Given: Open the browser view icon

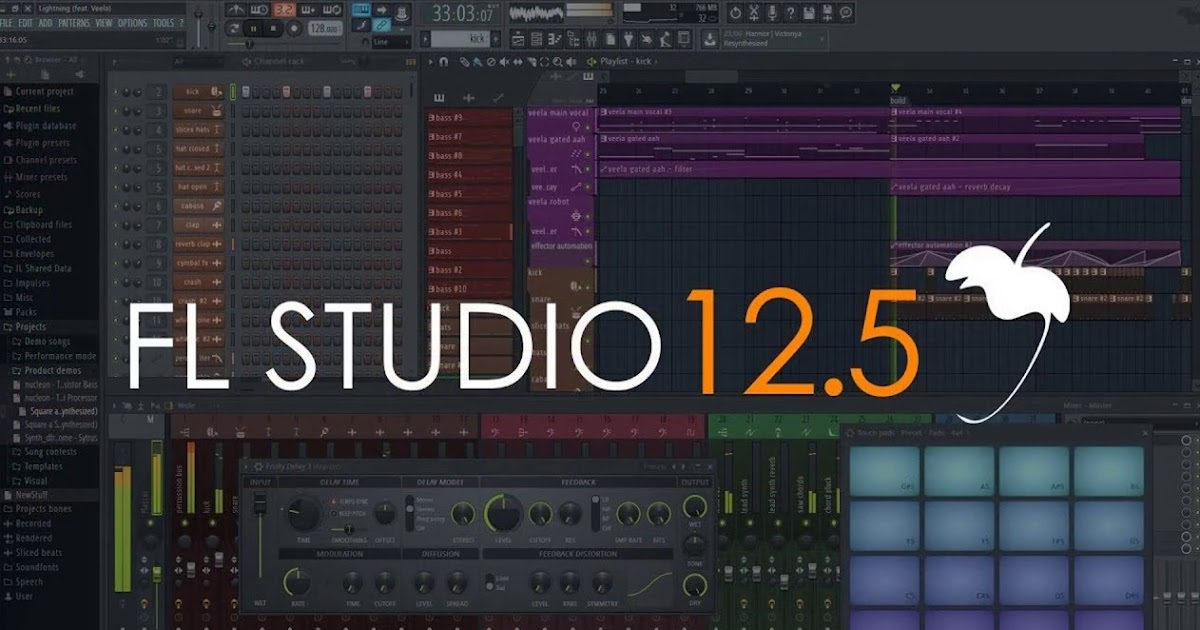Looking at the screenshot, I should (574, 39).
